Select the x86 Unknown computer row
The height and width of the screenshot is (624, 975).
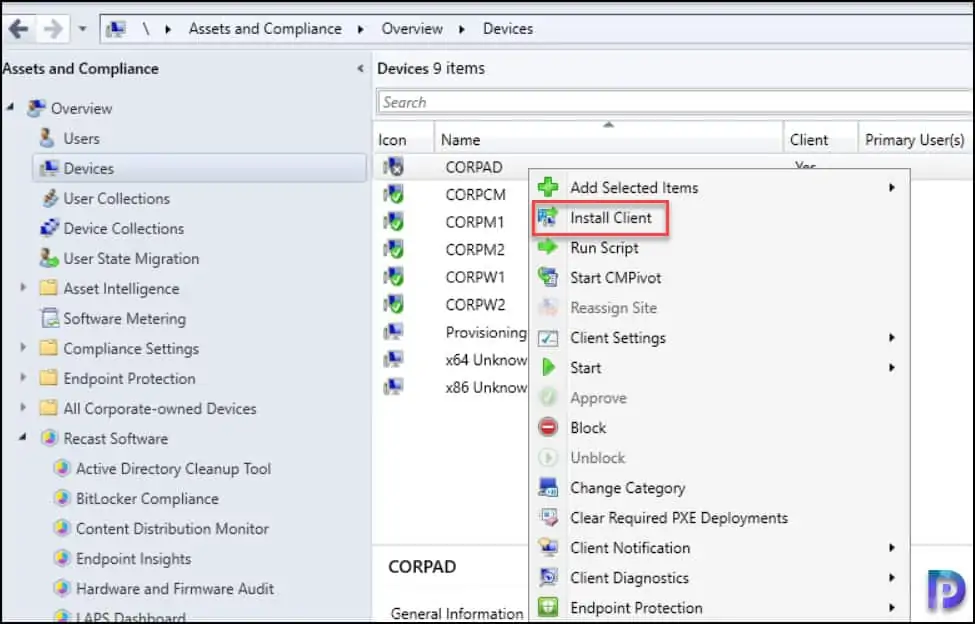click(x=486, y=387)
